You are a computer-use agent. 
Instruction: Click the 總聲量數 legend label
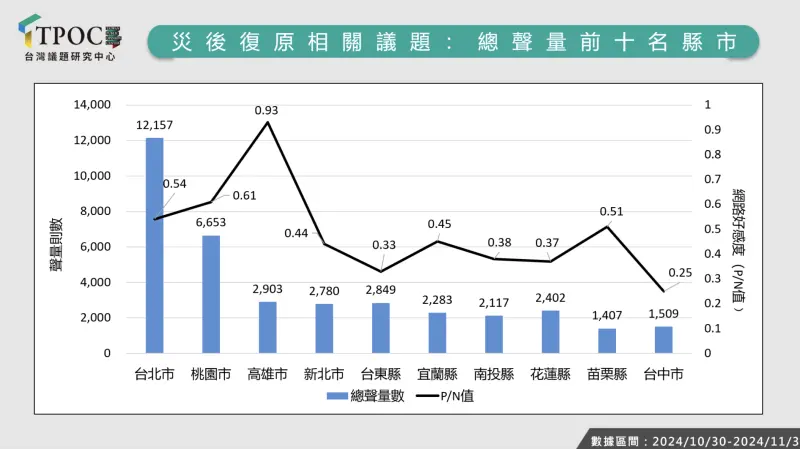[377, 396]
